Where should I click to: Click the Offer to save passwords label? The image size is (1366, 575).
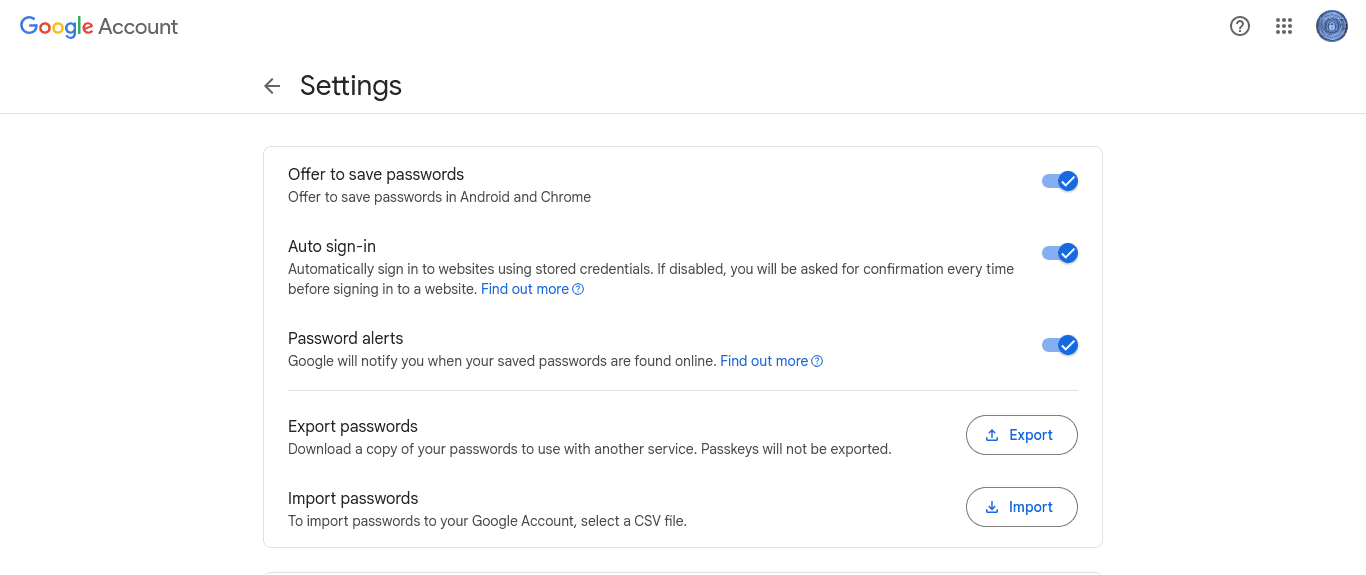(x=376, y=174)
